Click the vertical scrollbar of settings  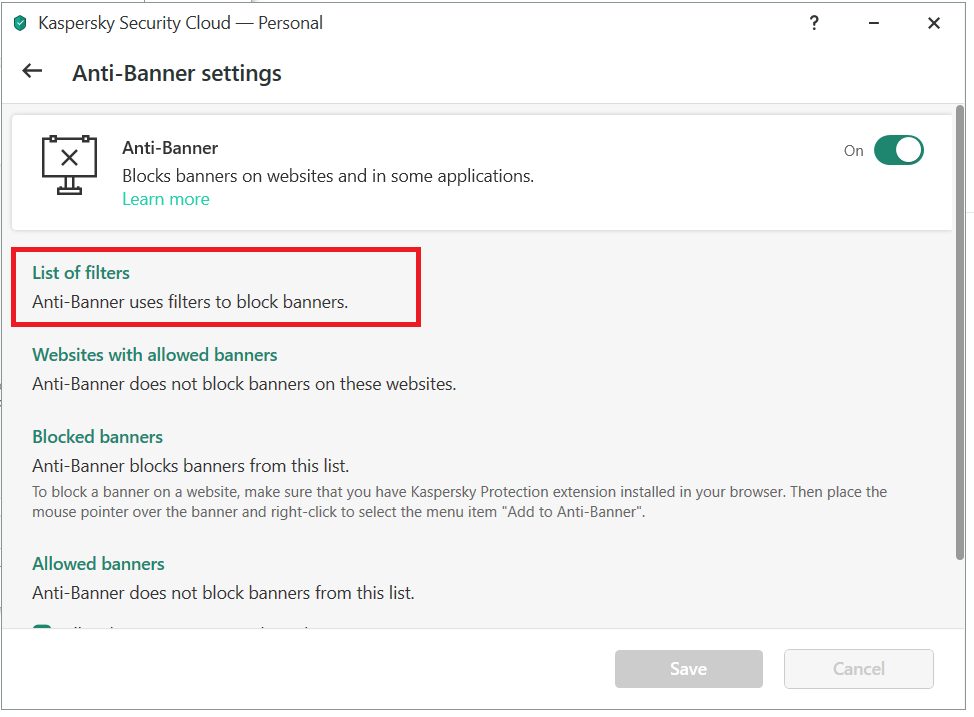[960, 332]
